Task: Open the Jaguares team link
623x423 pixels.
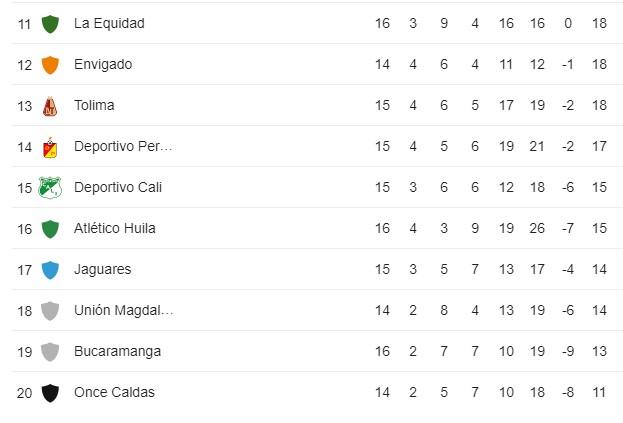Action: click(103, 269)
